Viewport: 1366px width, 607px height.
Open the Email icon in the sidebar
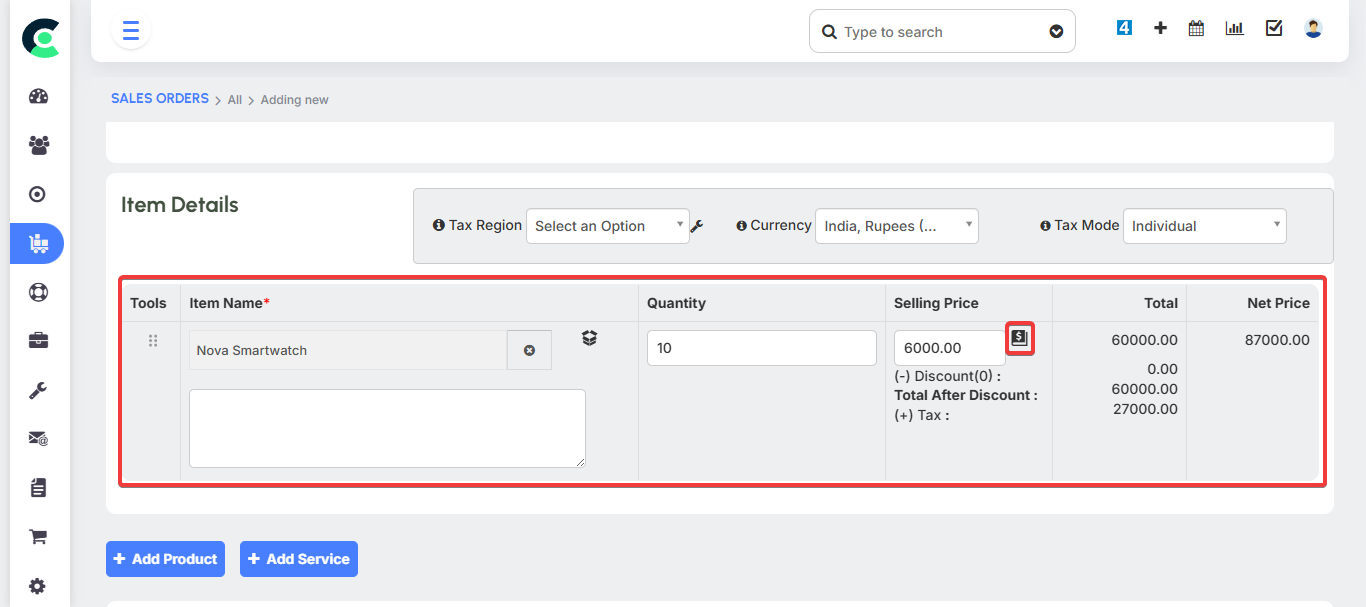tap(37, 438)
